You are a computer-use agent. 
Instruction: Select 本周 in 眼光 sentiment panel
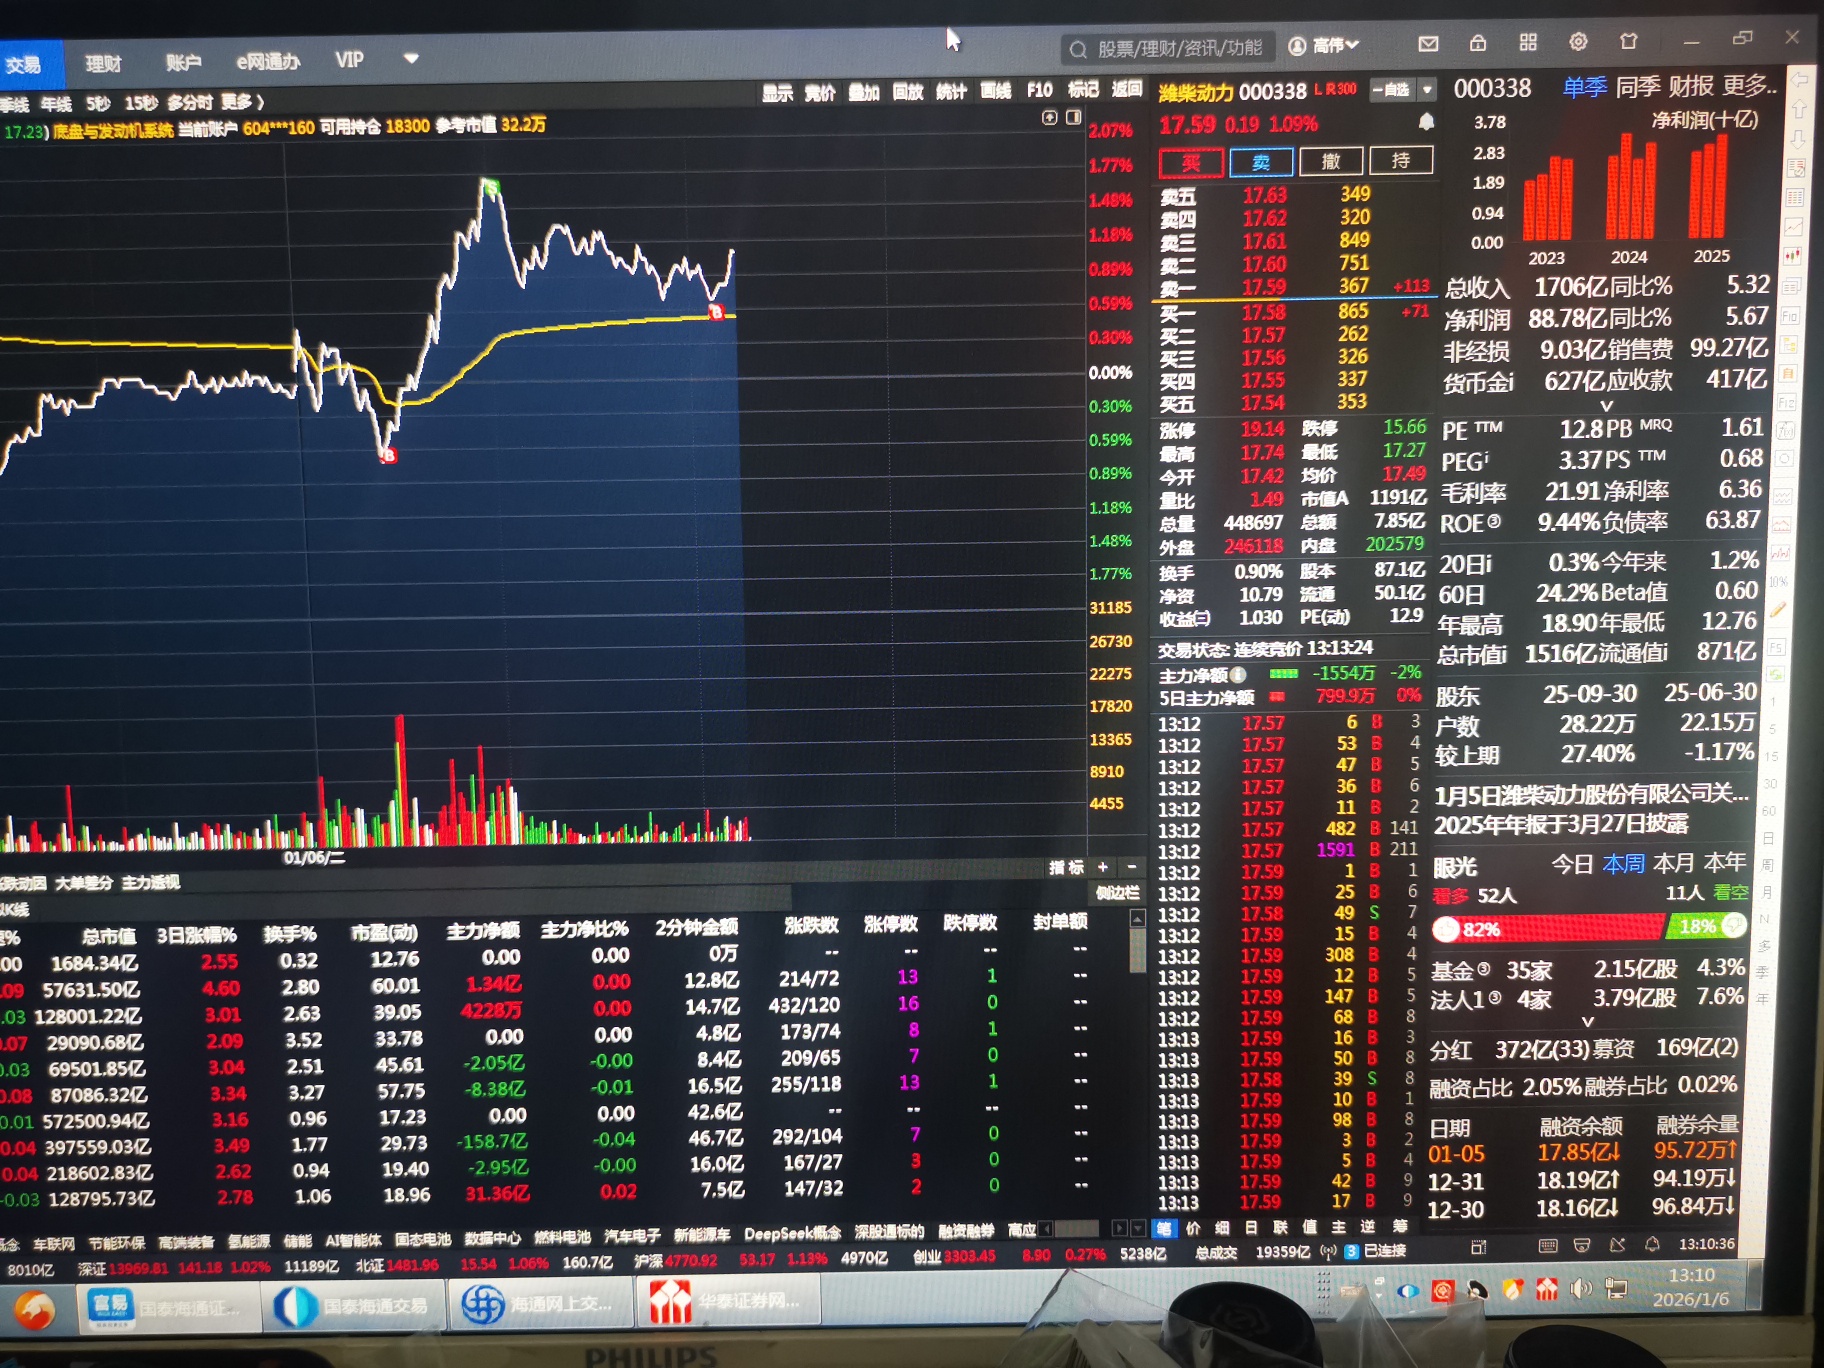[x=1623, y=863]
